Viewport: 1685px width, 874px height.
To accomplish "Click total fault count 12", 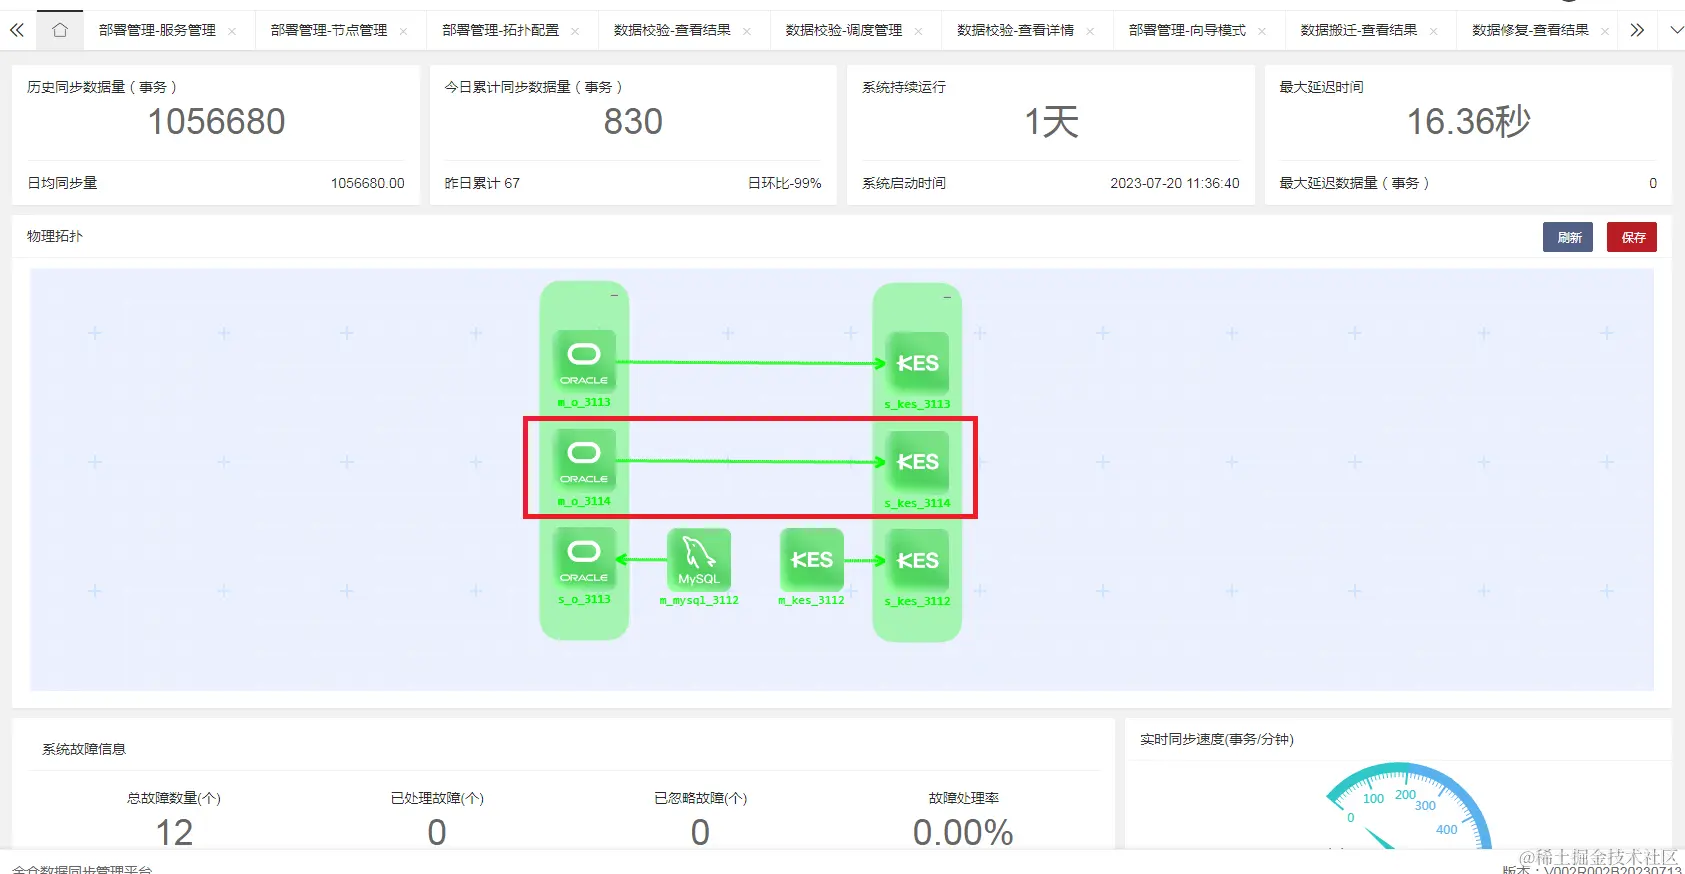I will click(x=174, y=832).
